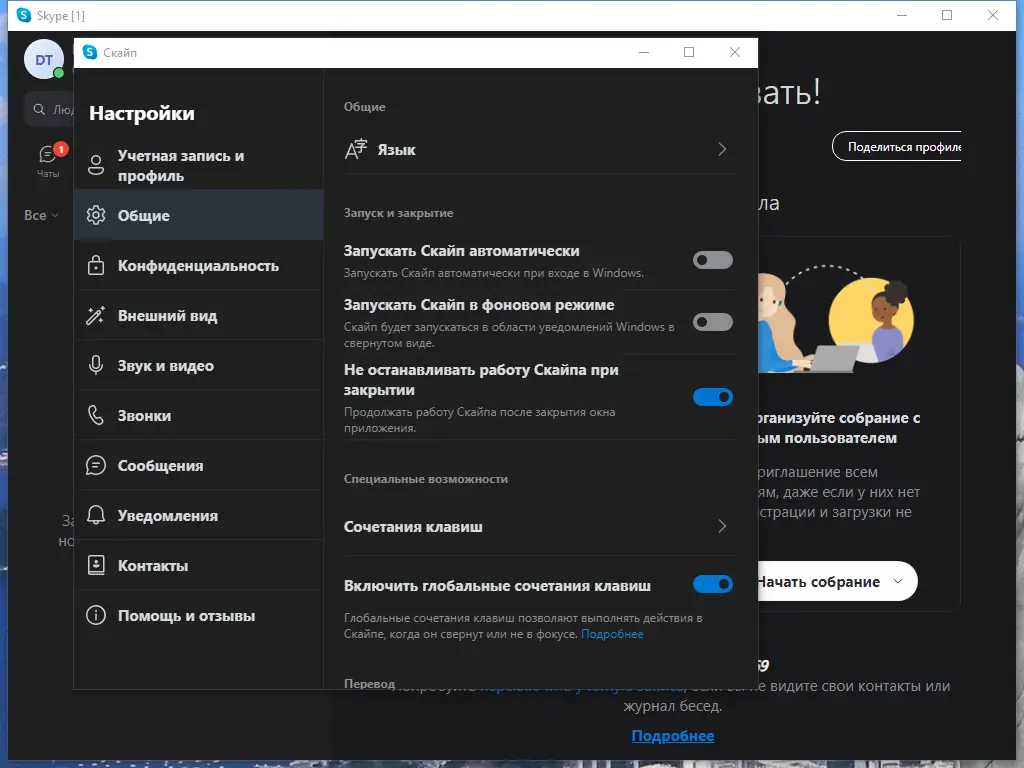Click the person icon for account and profile
Image resolution: width=1024 pixels, height=768 pixels.
click(x=96, y=165)
